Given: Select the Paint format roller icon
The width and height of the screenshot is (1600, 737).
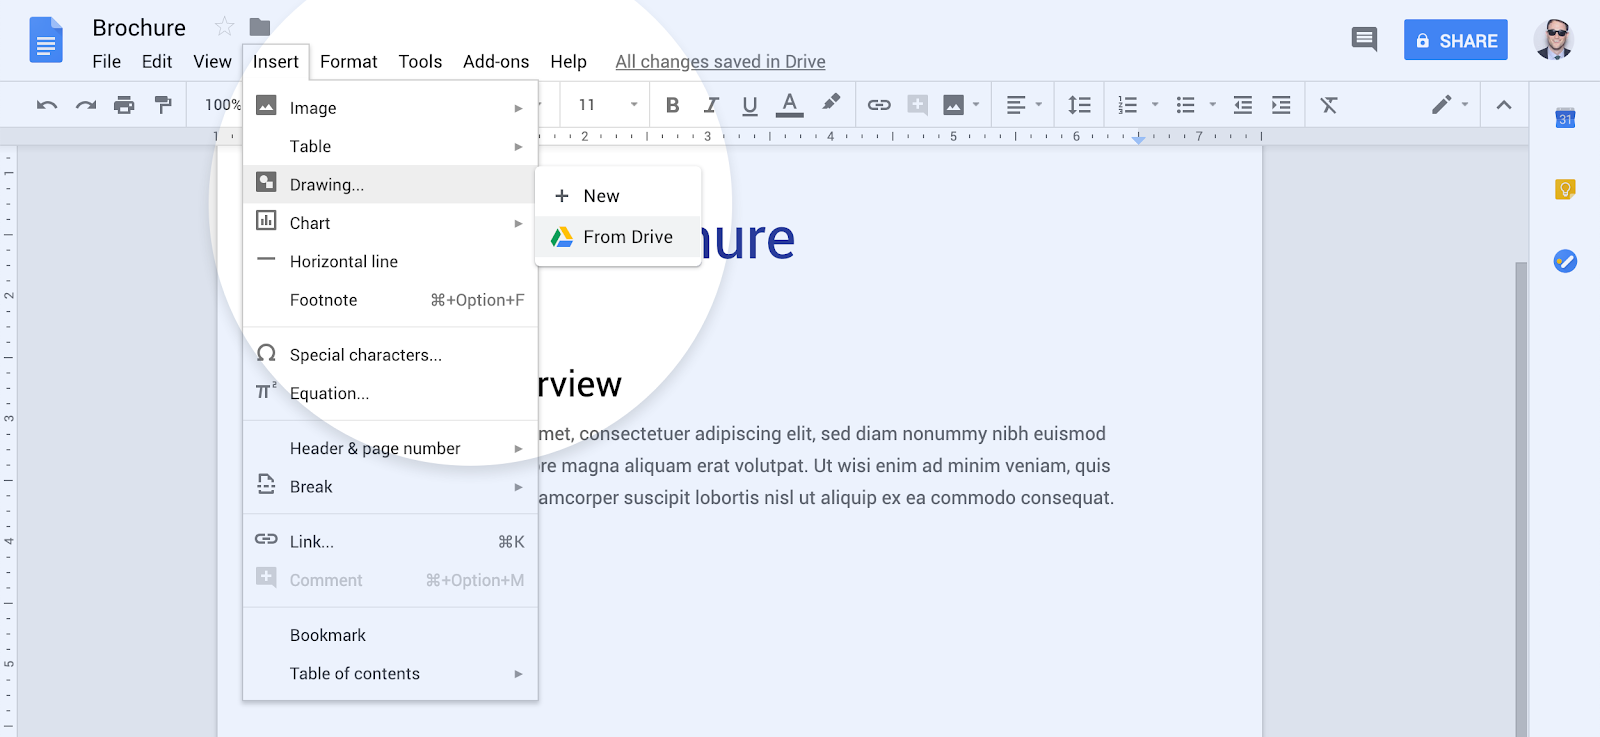Looking at the screenshot, I should click(x=163, y=105).
